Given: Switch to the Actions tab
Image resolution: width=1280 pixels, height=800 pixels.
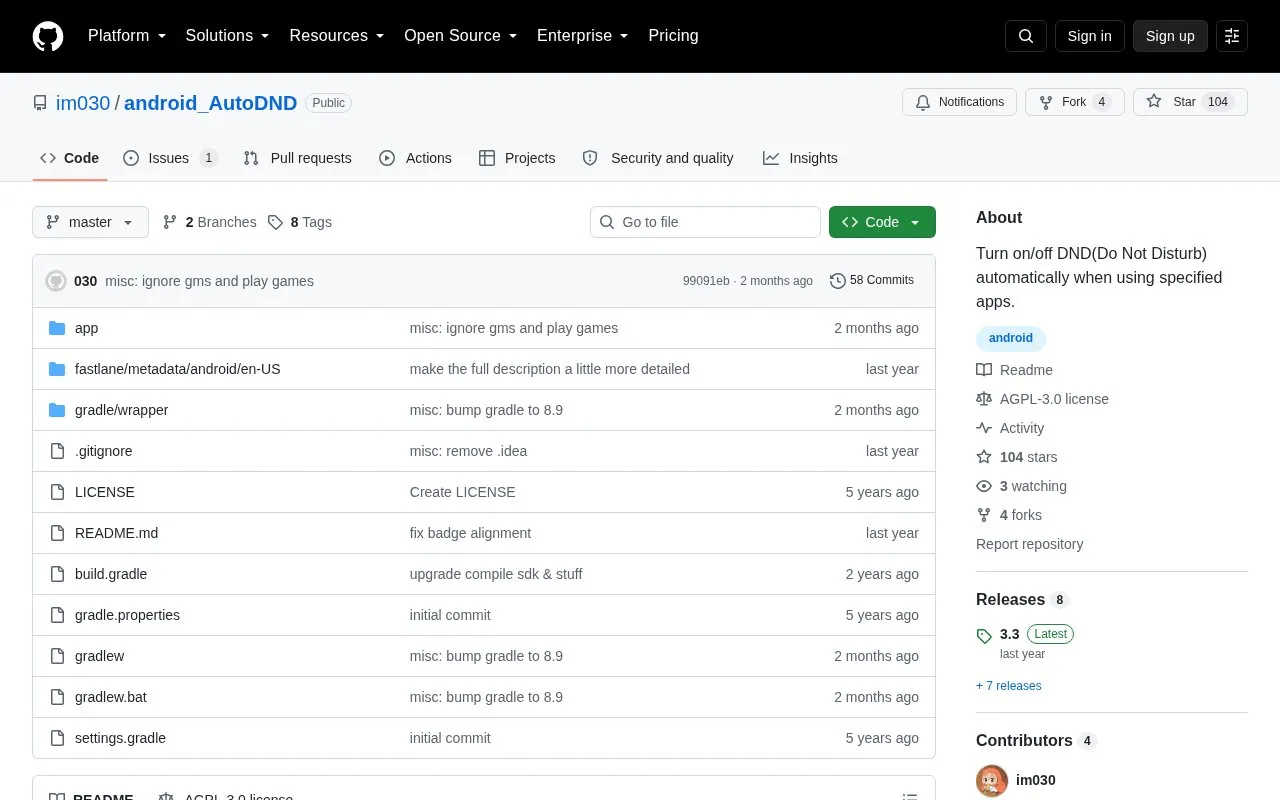Looking at the screenshot, I should [x=416, y=158].
